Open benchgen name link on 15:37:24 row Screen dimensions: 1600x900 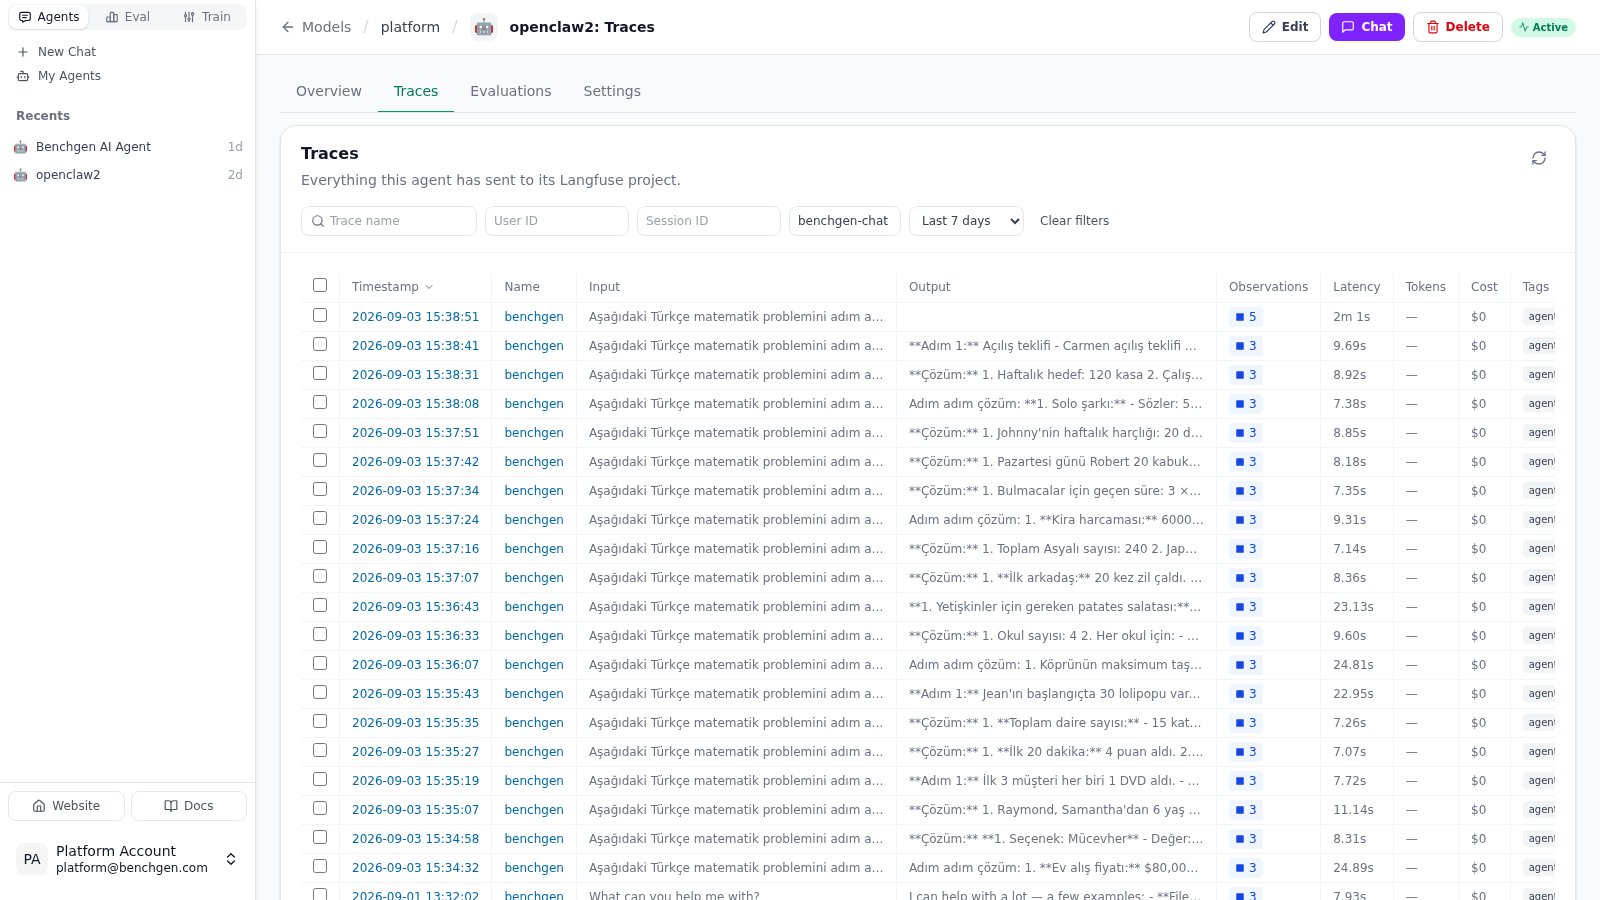pyautogui.click(x=534, y=520)
